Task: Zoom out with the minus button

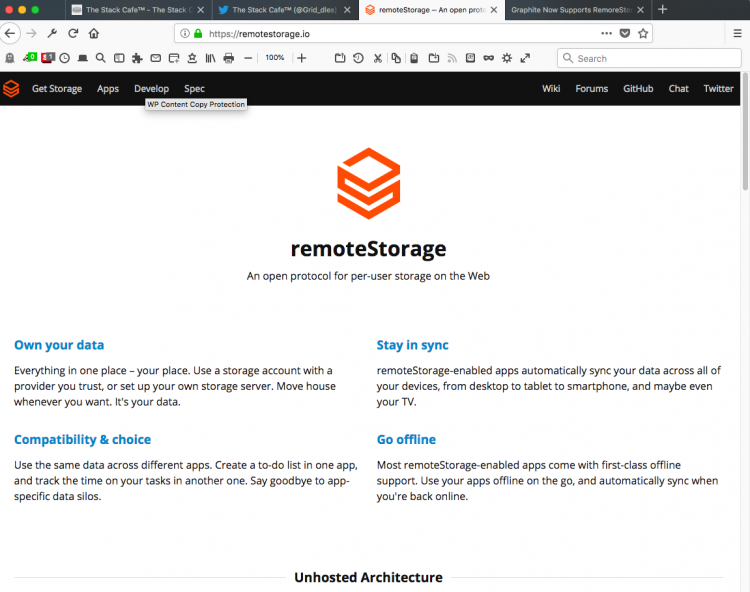Action: pyautogui.click(x=248, y=58)
